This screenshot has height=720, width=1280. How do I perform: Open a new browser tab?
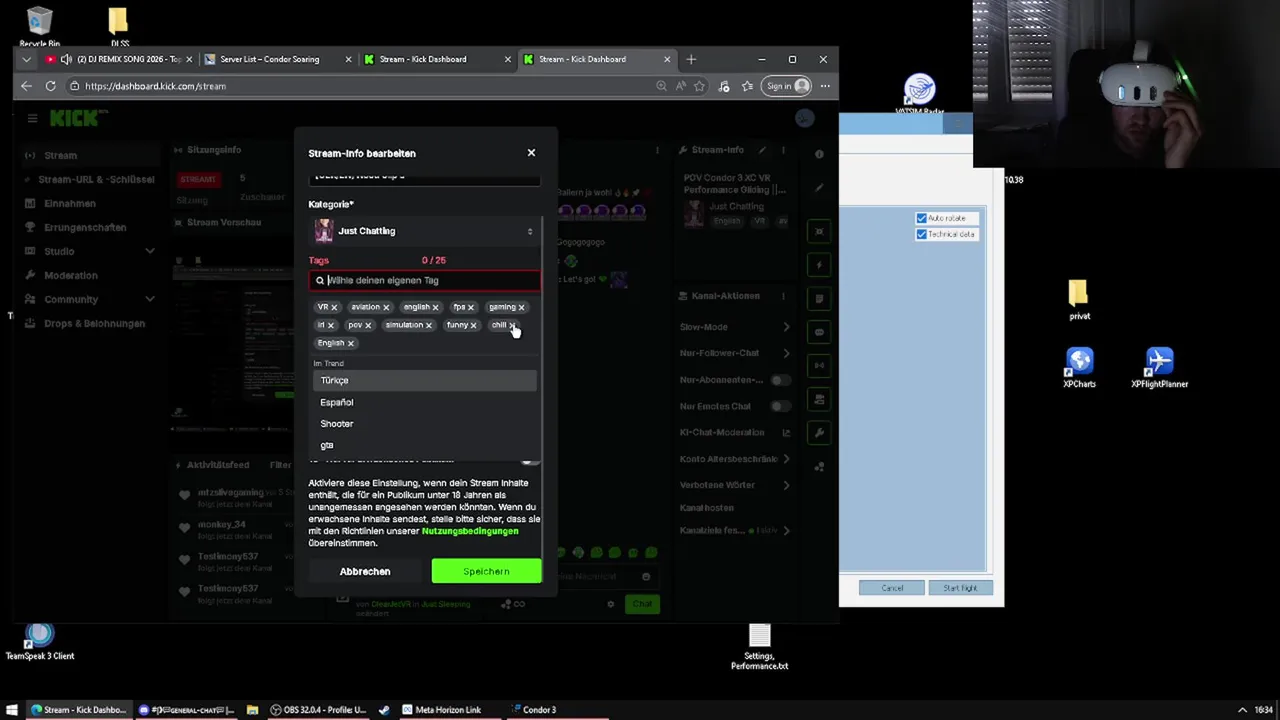[691, 59]
